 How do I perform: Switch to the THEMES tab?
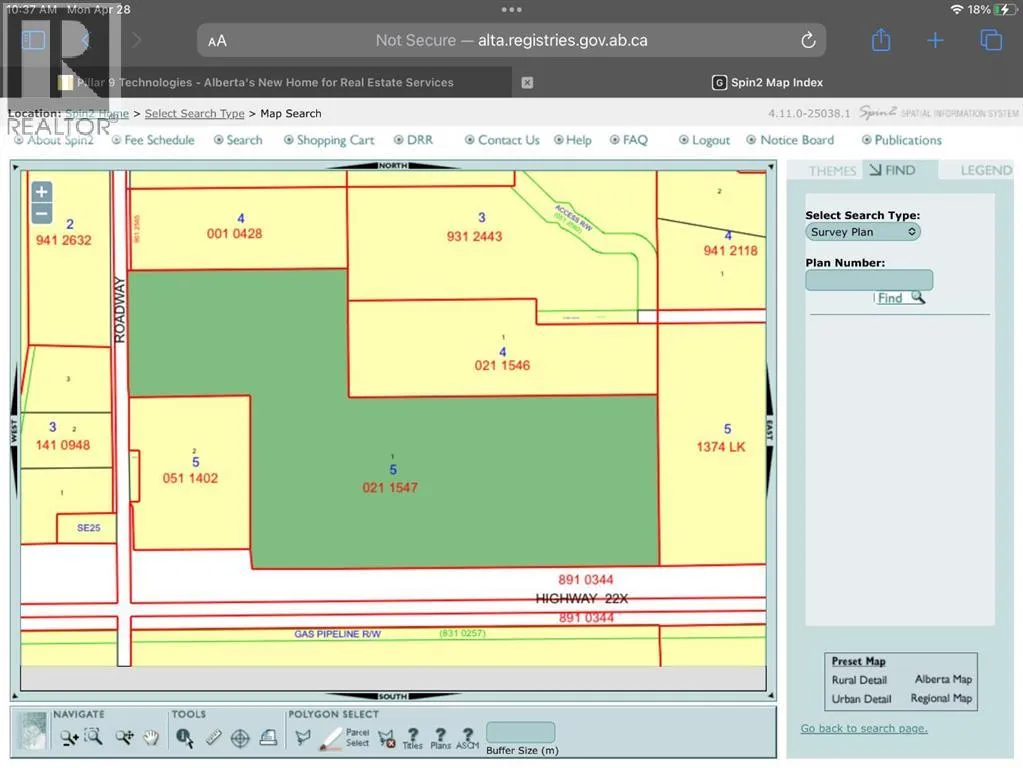[832, 171]
